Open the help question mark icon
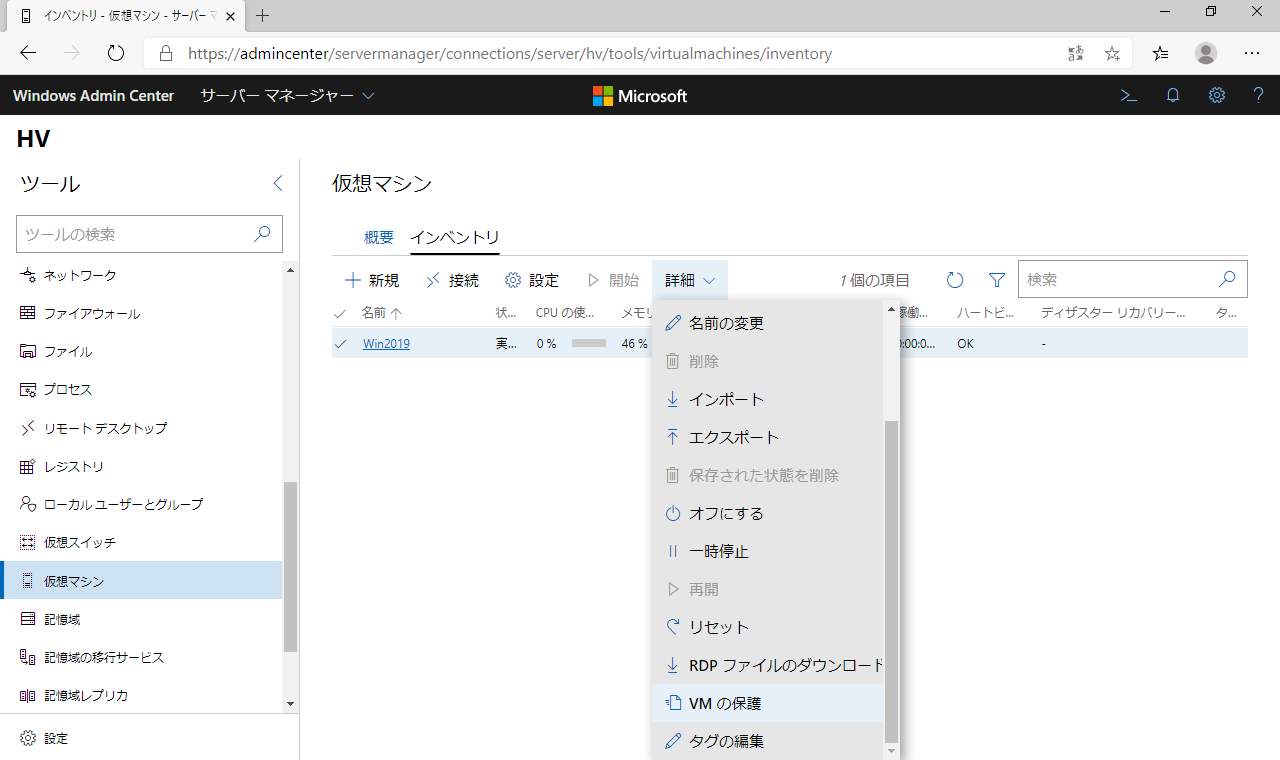The width and height of the screenshot is (1280, 760). pos(1259,96)
